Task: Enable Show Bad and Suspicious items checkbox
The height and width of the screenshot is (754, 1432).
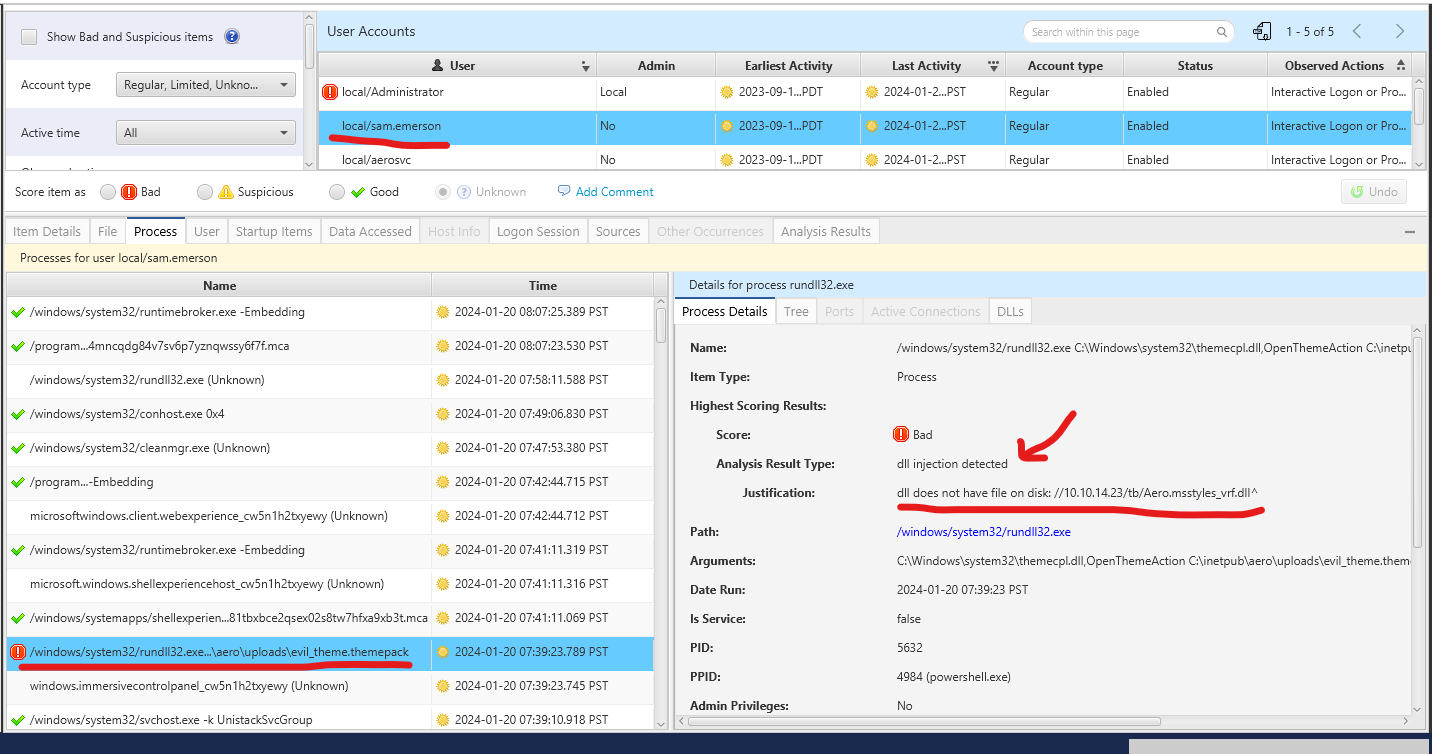Action: tap(29, 37)
